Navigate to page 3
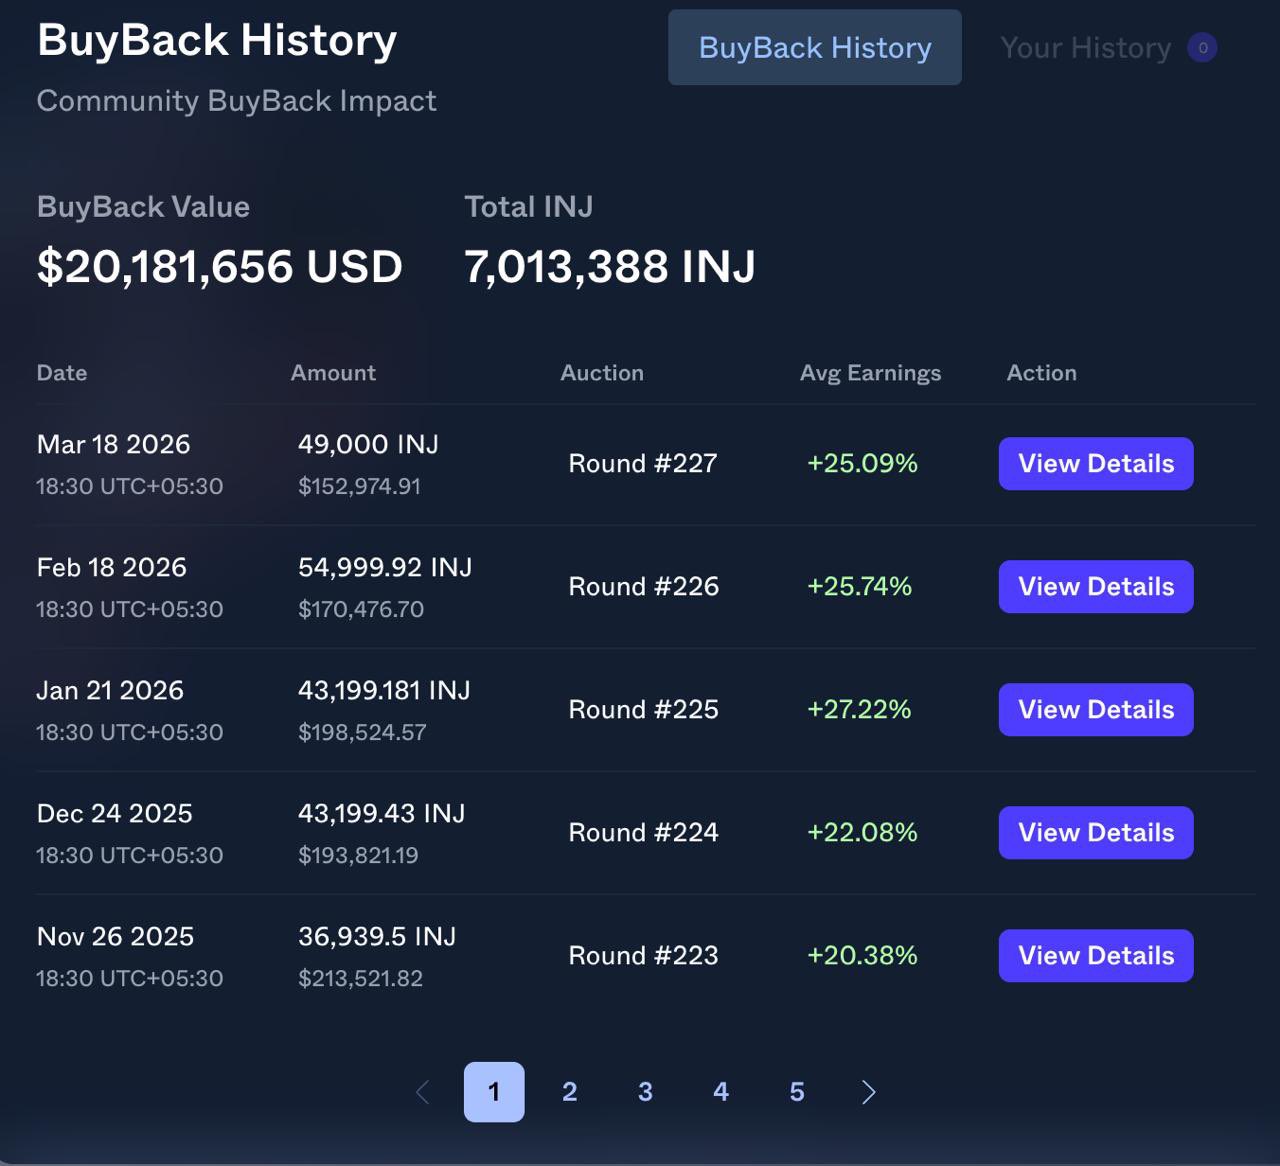The image size is (1280, 1166). pos(645,1092)
